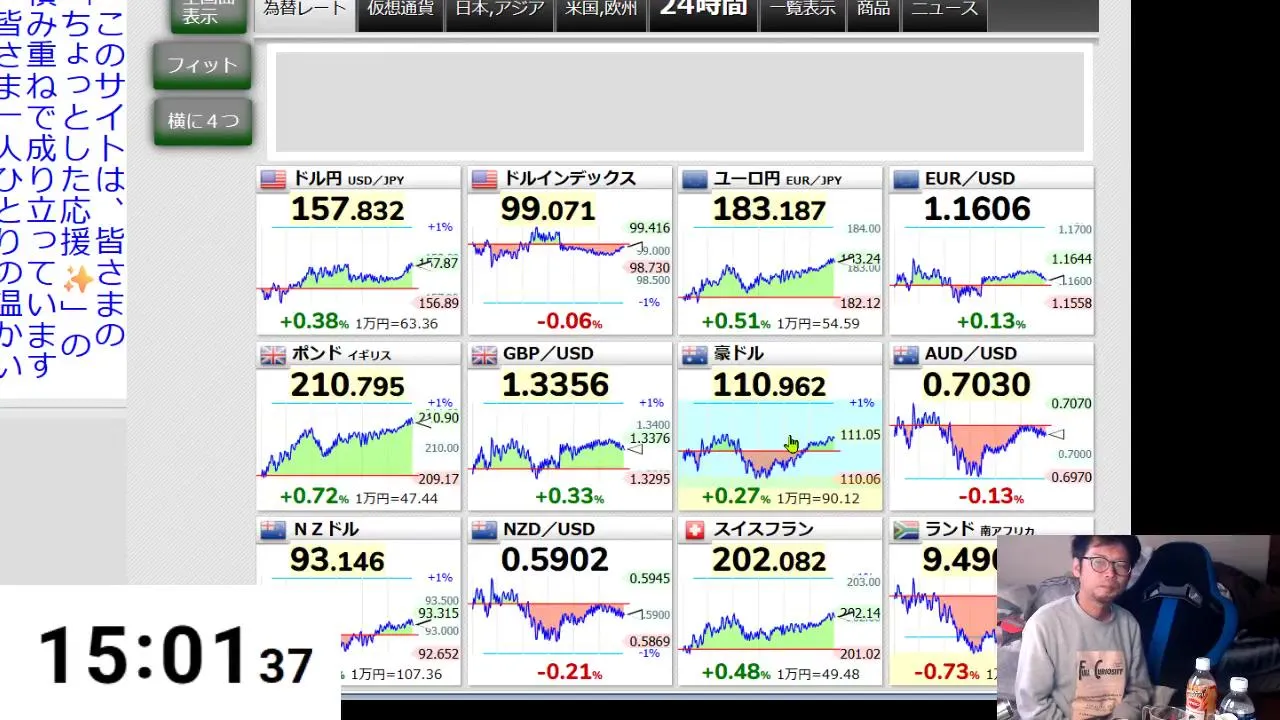Click the Australian flag on AUD/USD card

906,355
